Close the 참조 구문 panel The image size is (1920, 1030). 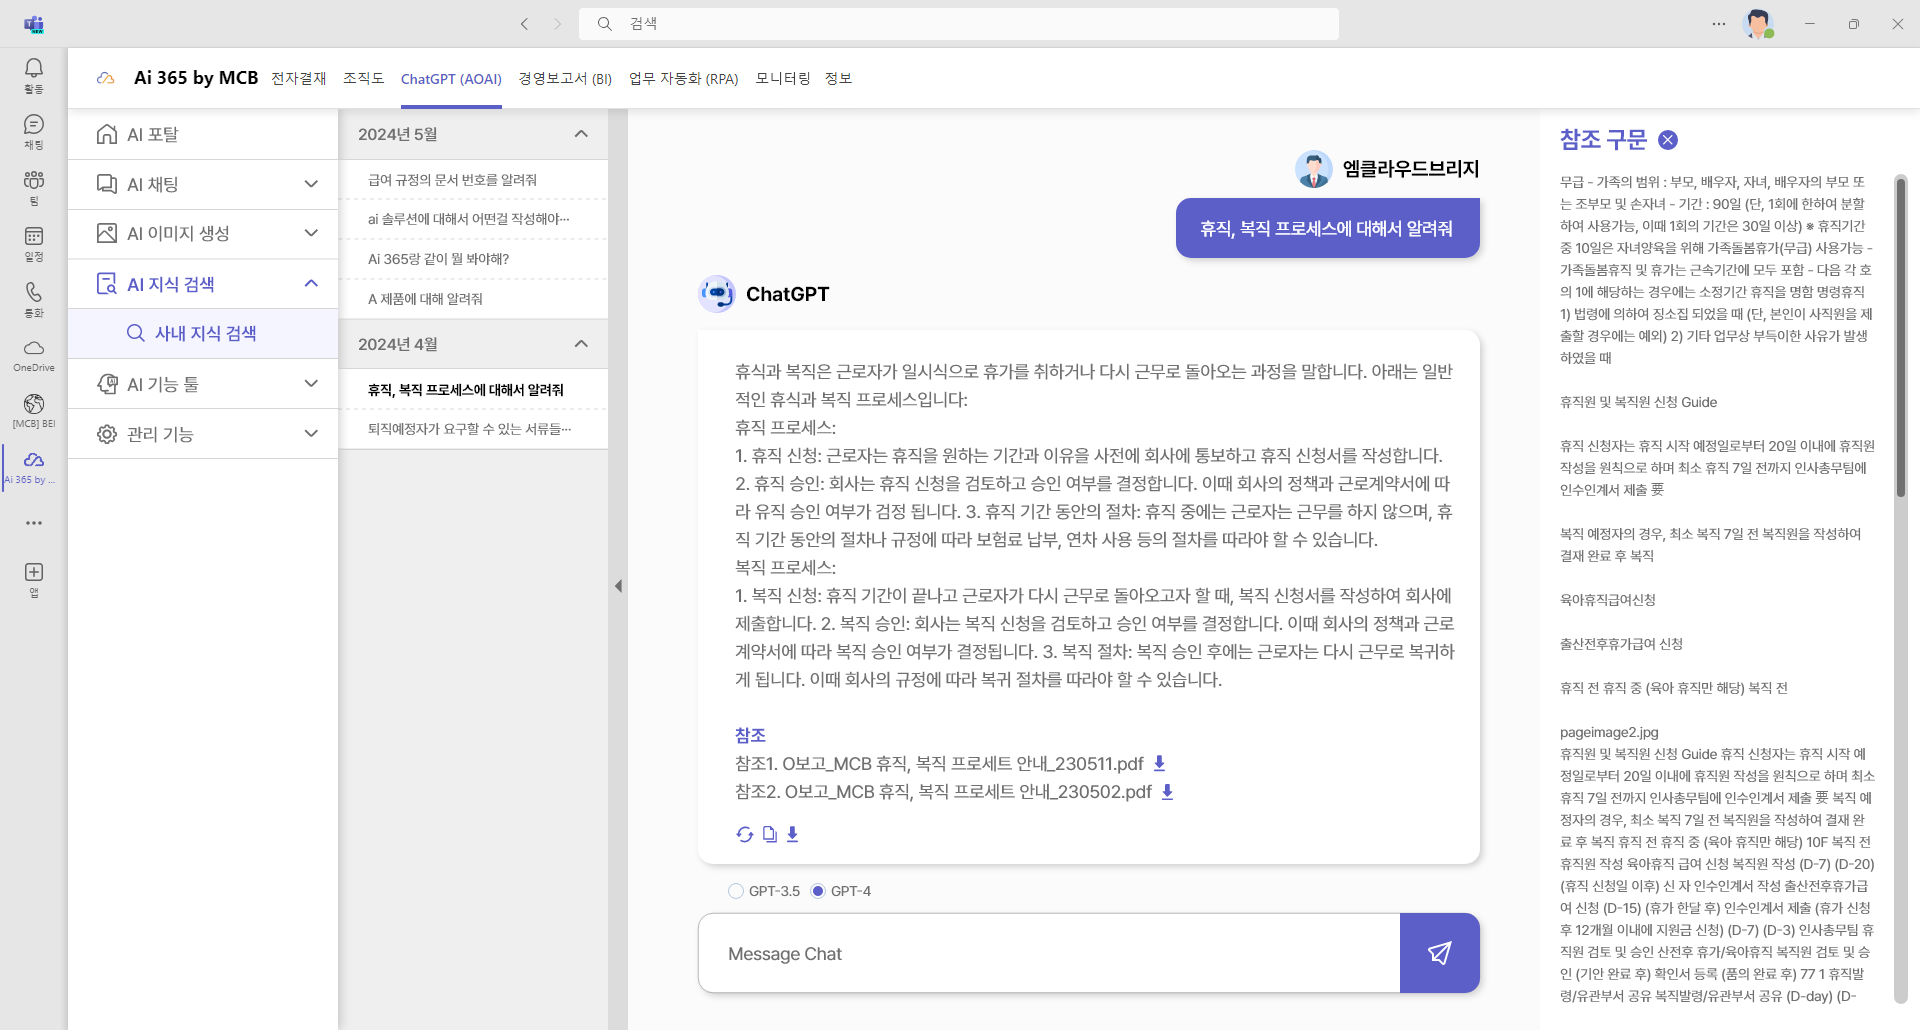1667,140
